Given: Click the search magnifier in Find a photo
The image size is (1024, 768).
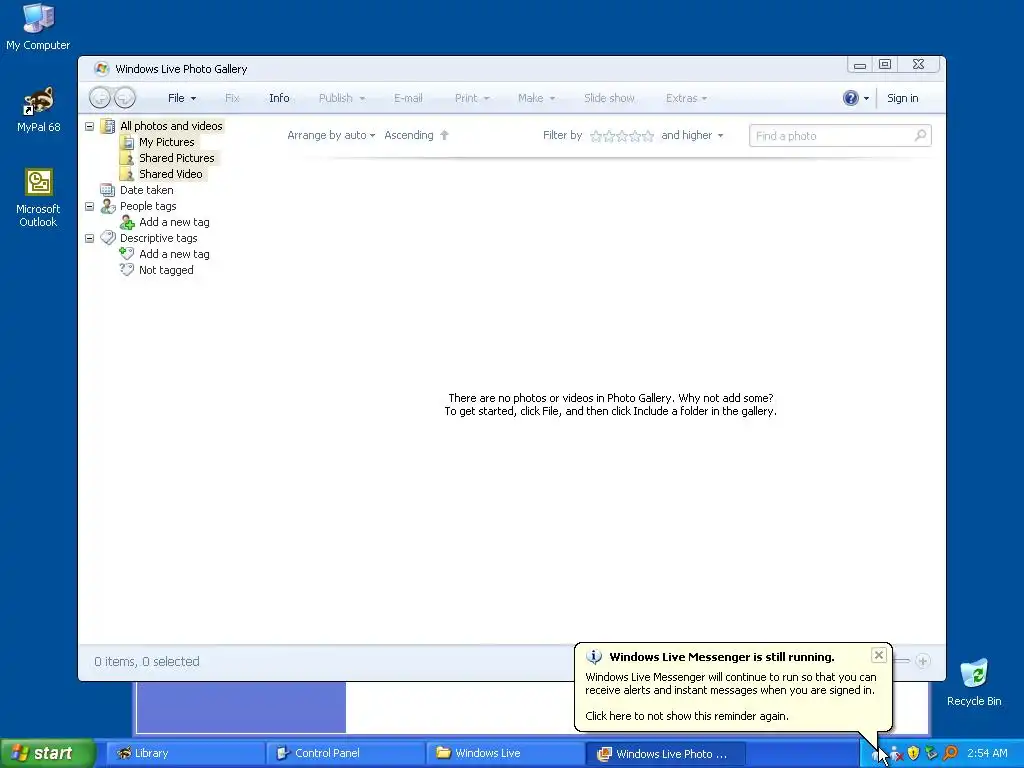Looking at the screenshot, I should [920, 135].
